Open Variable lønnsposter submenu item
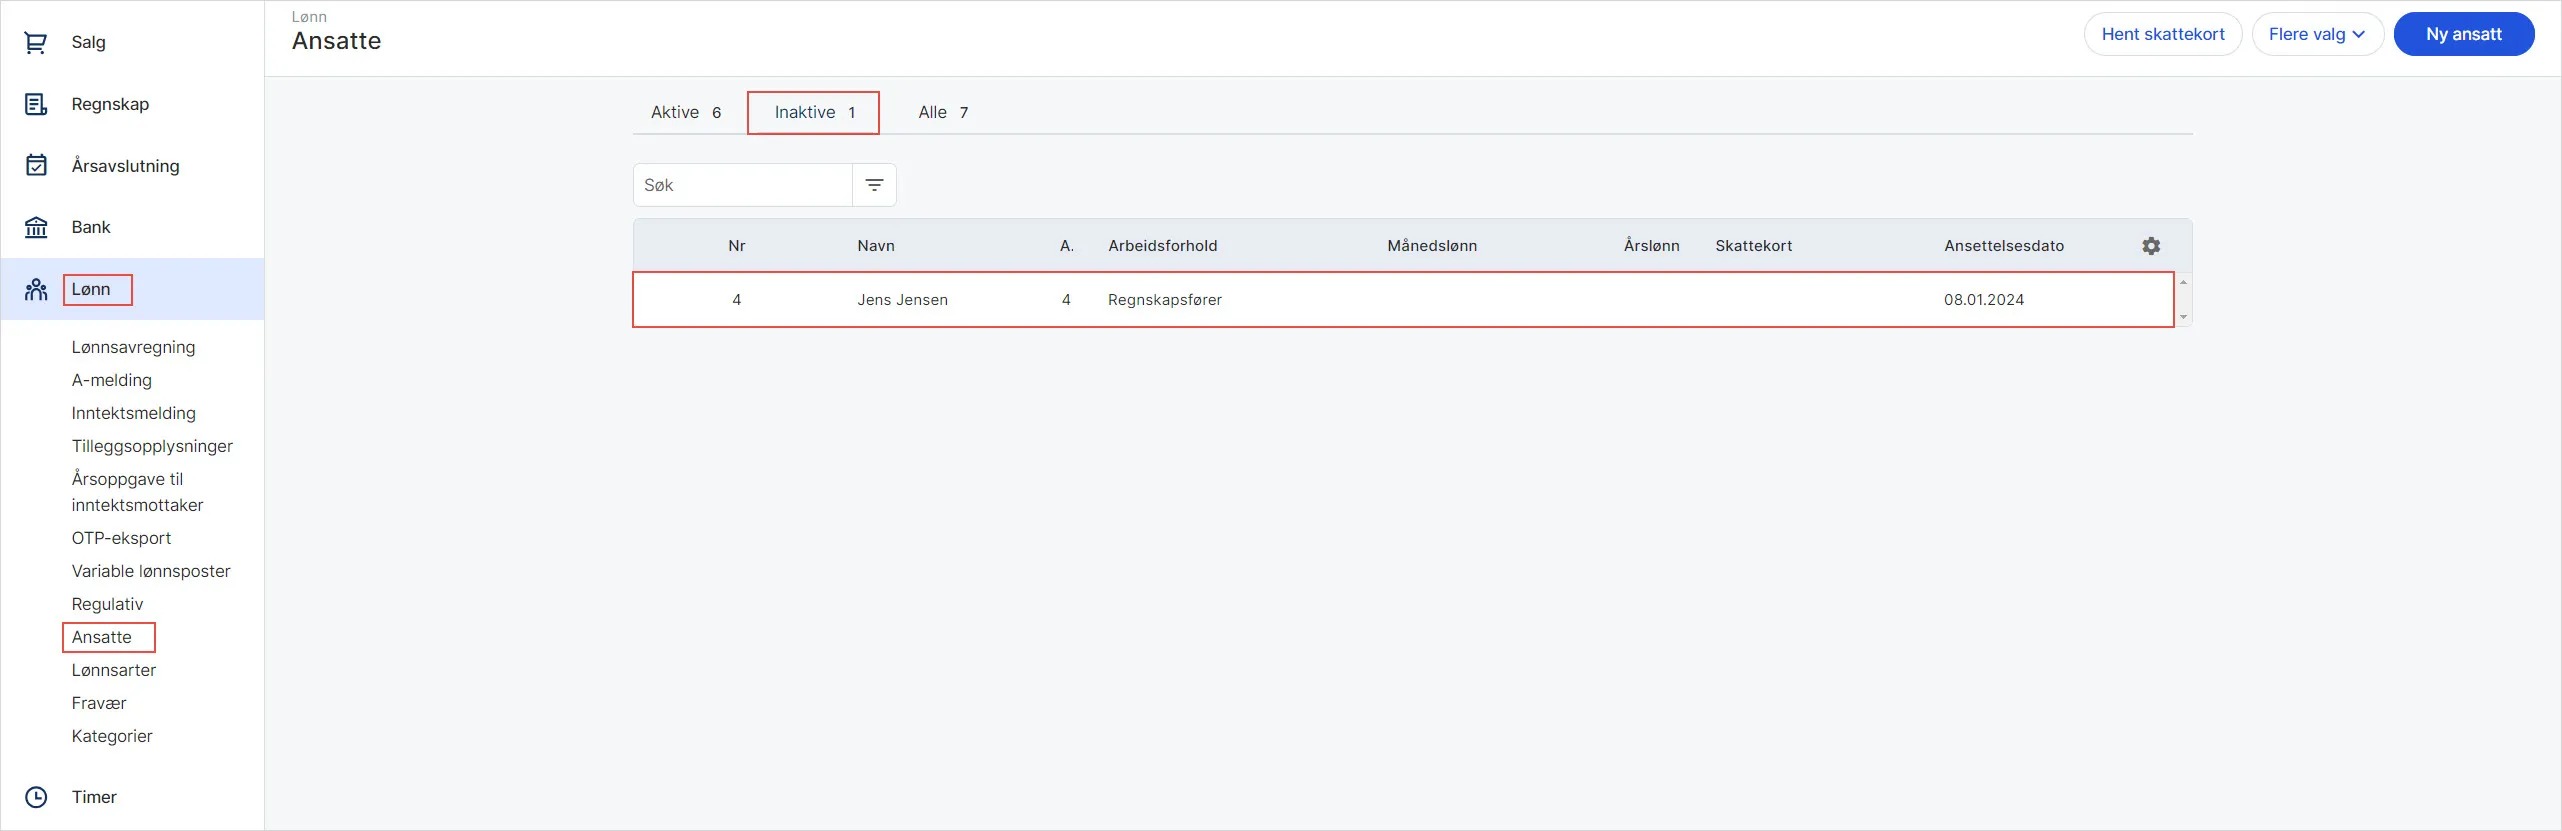Viewport: 2562px width, 831px height. pyautogui.click(x=151, y=571)
